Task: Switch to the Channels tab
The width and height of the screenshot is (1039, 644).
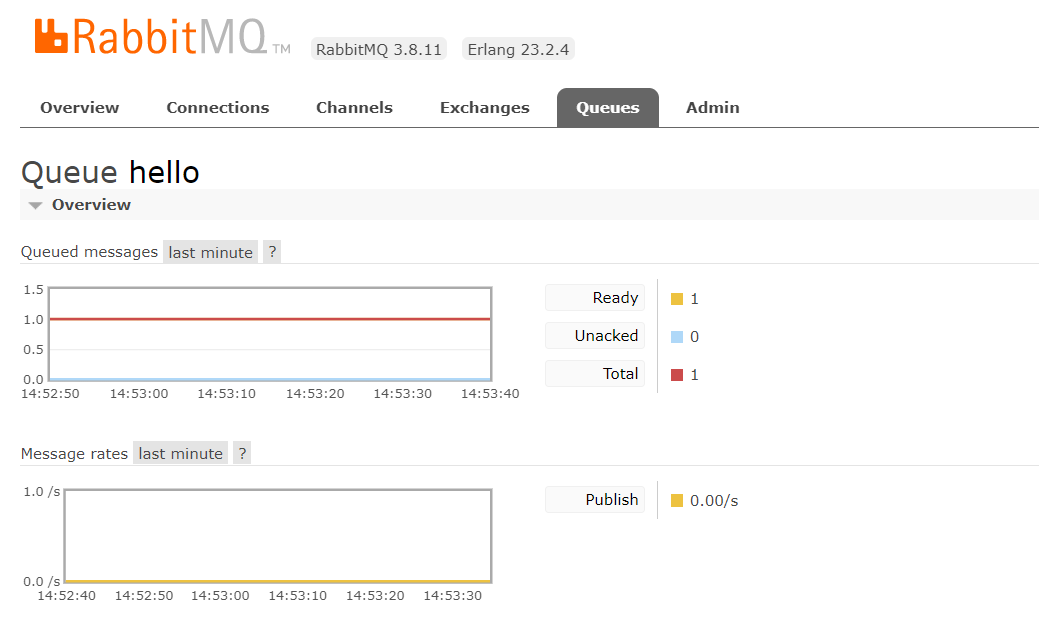Action: (354, 107)
